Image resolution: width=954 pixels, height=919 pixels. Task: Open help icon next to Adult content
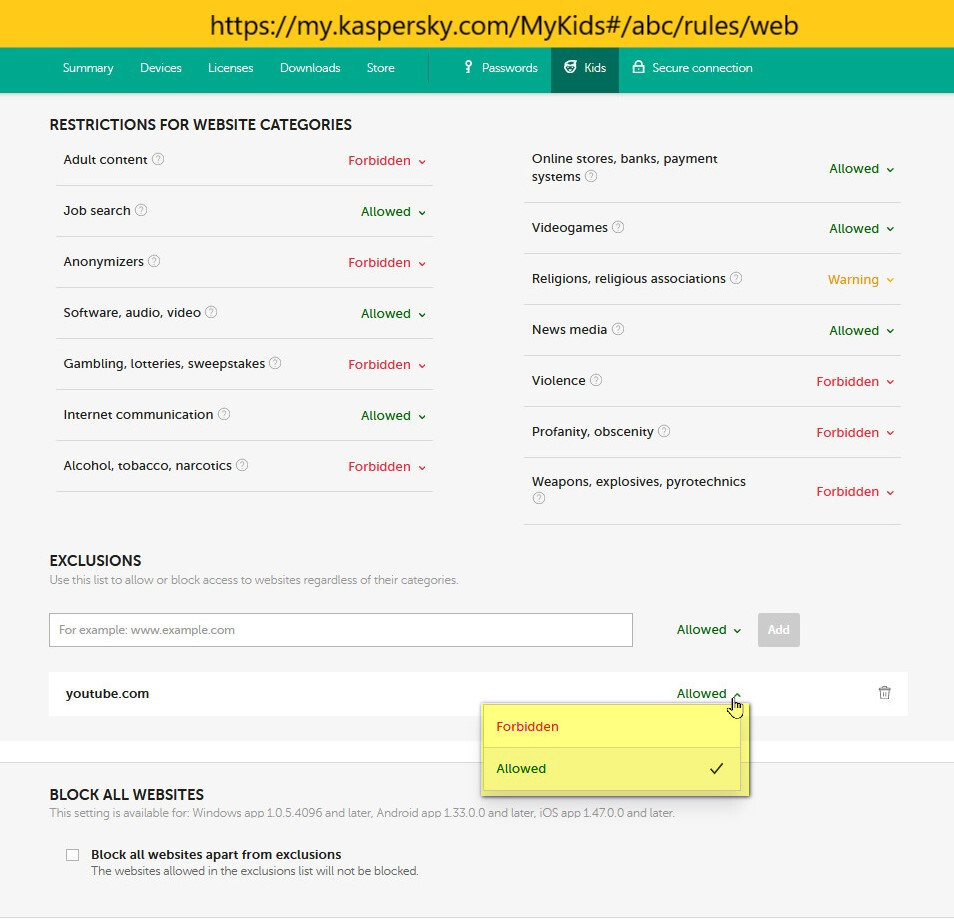[158, 159]
